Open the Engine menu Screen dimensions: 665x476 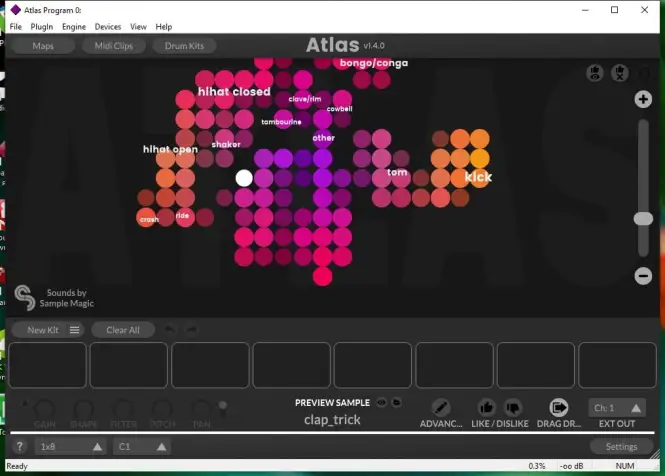pyautogui.click(x=74, y=27)
